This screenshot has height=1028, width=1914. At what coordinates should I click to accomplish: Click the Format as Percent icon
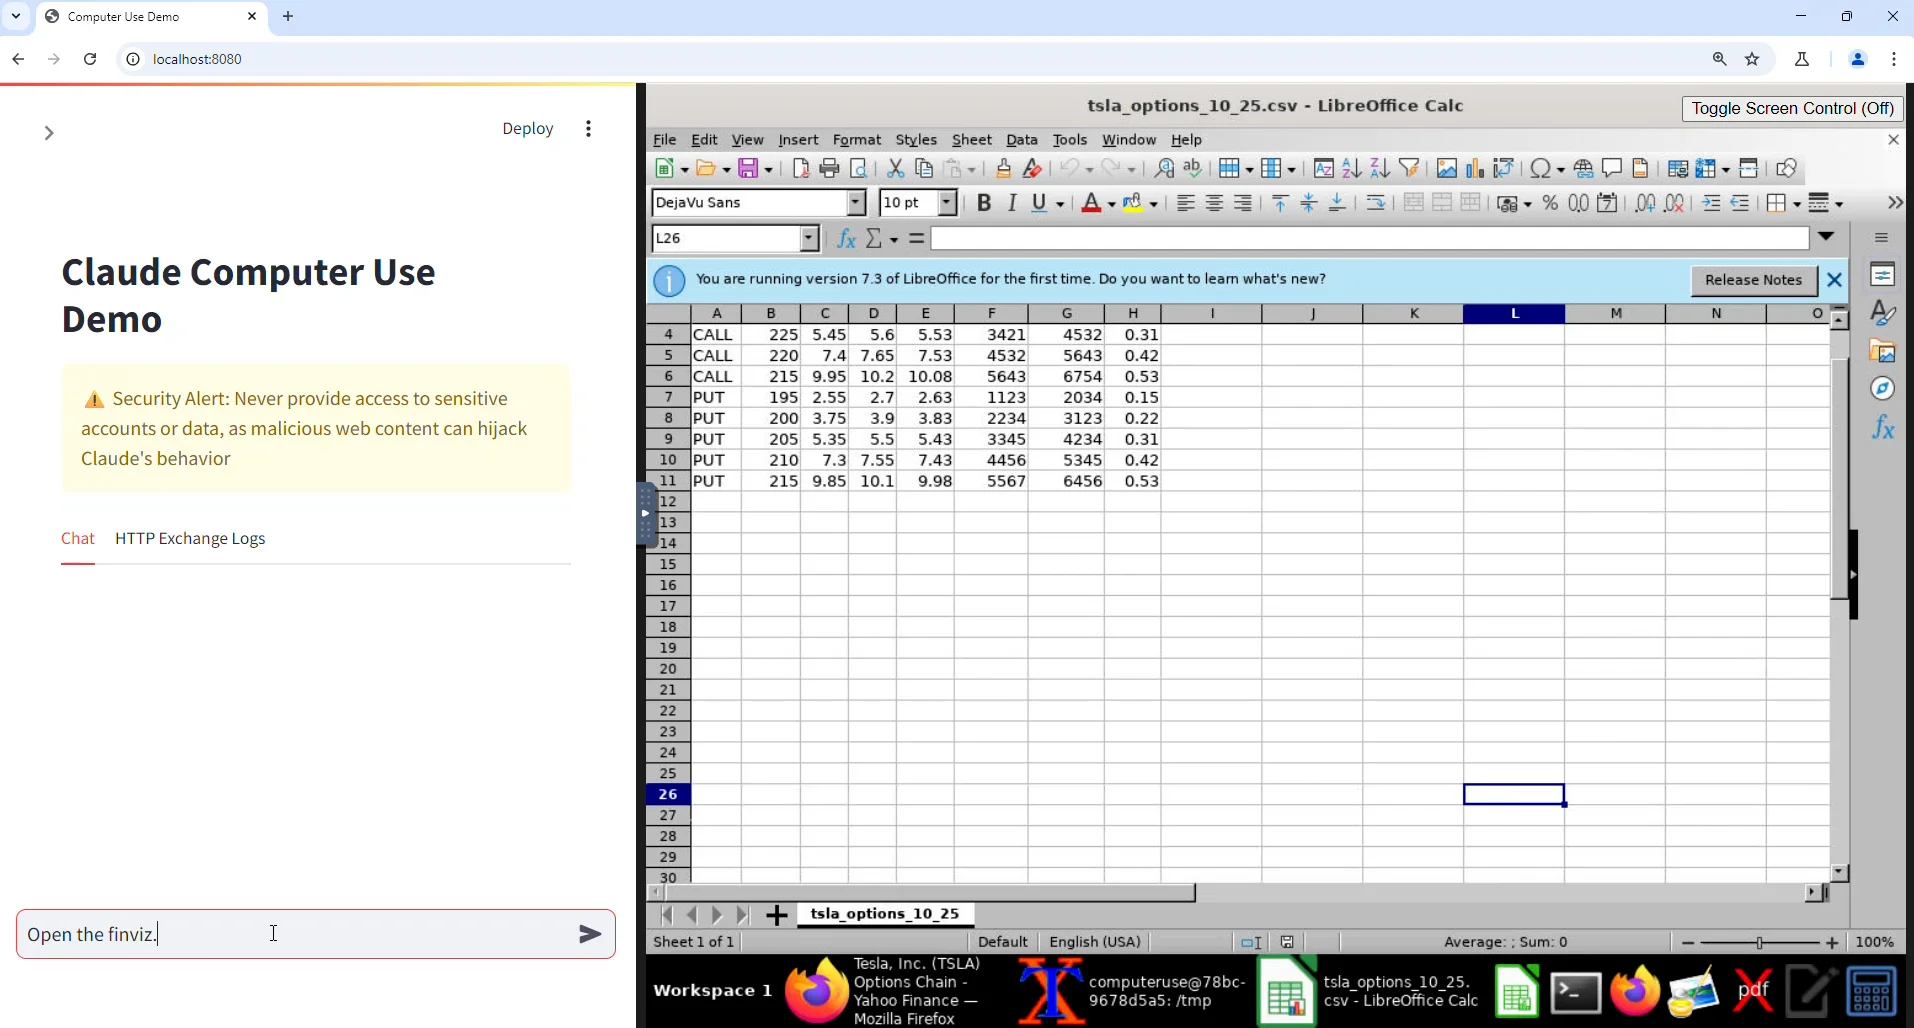(x=1549, y=203)
